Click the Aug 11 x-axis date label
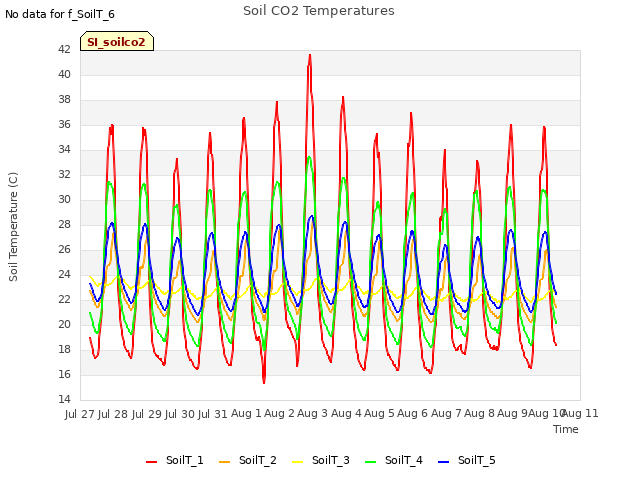This screenshot has width=640, height=480. point(581,414)
